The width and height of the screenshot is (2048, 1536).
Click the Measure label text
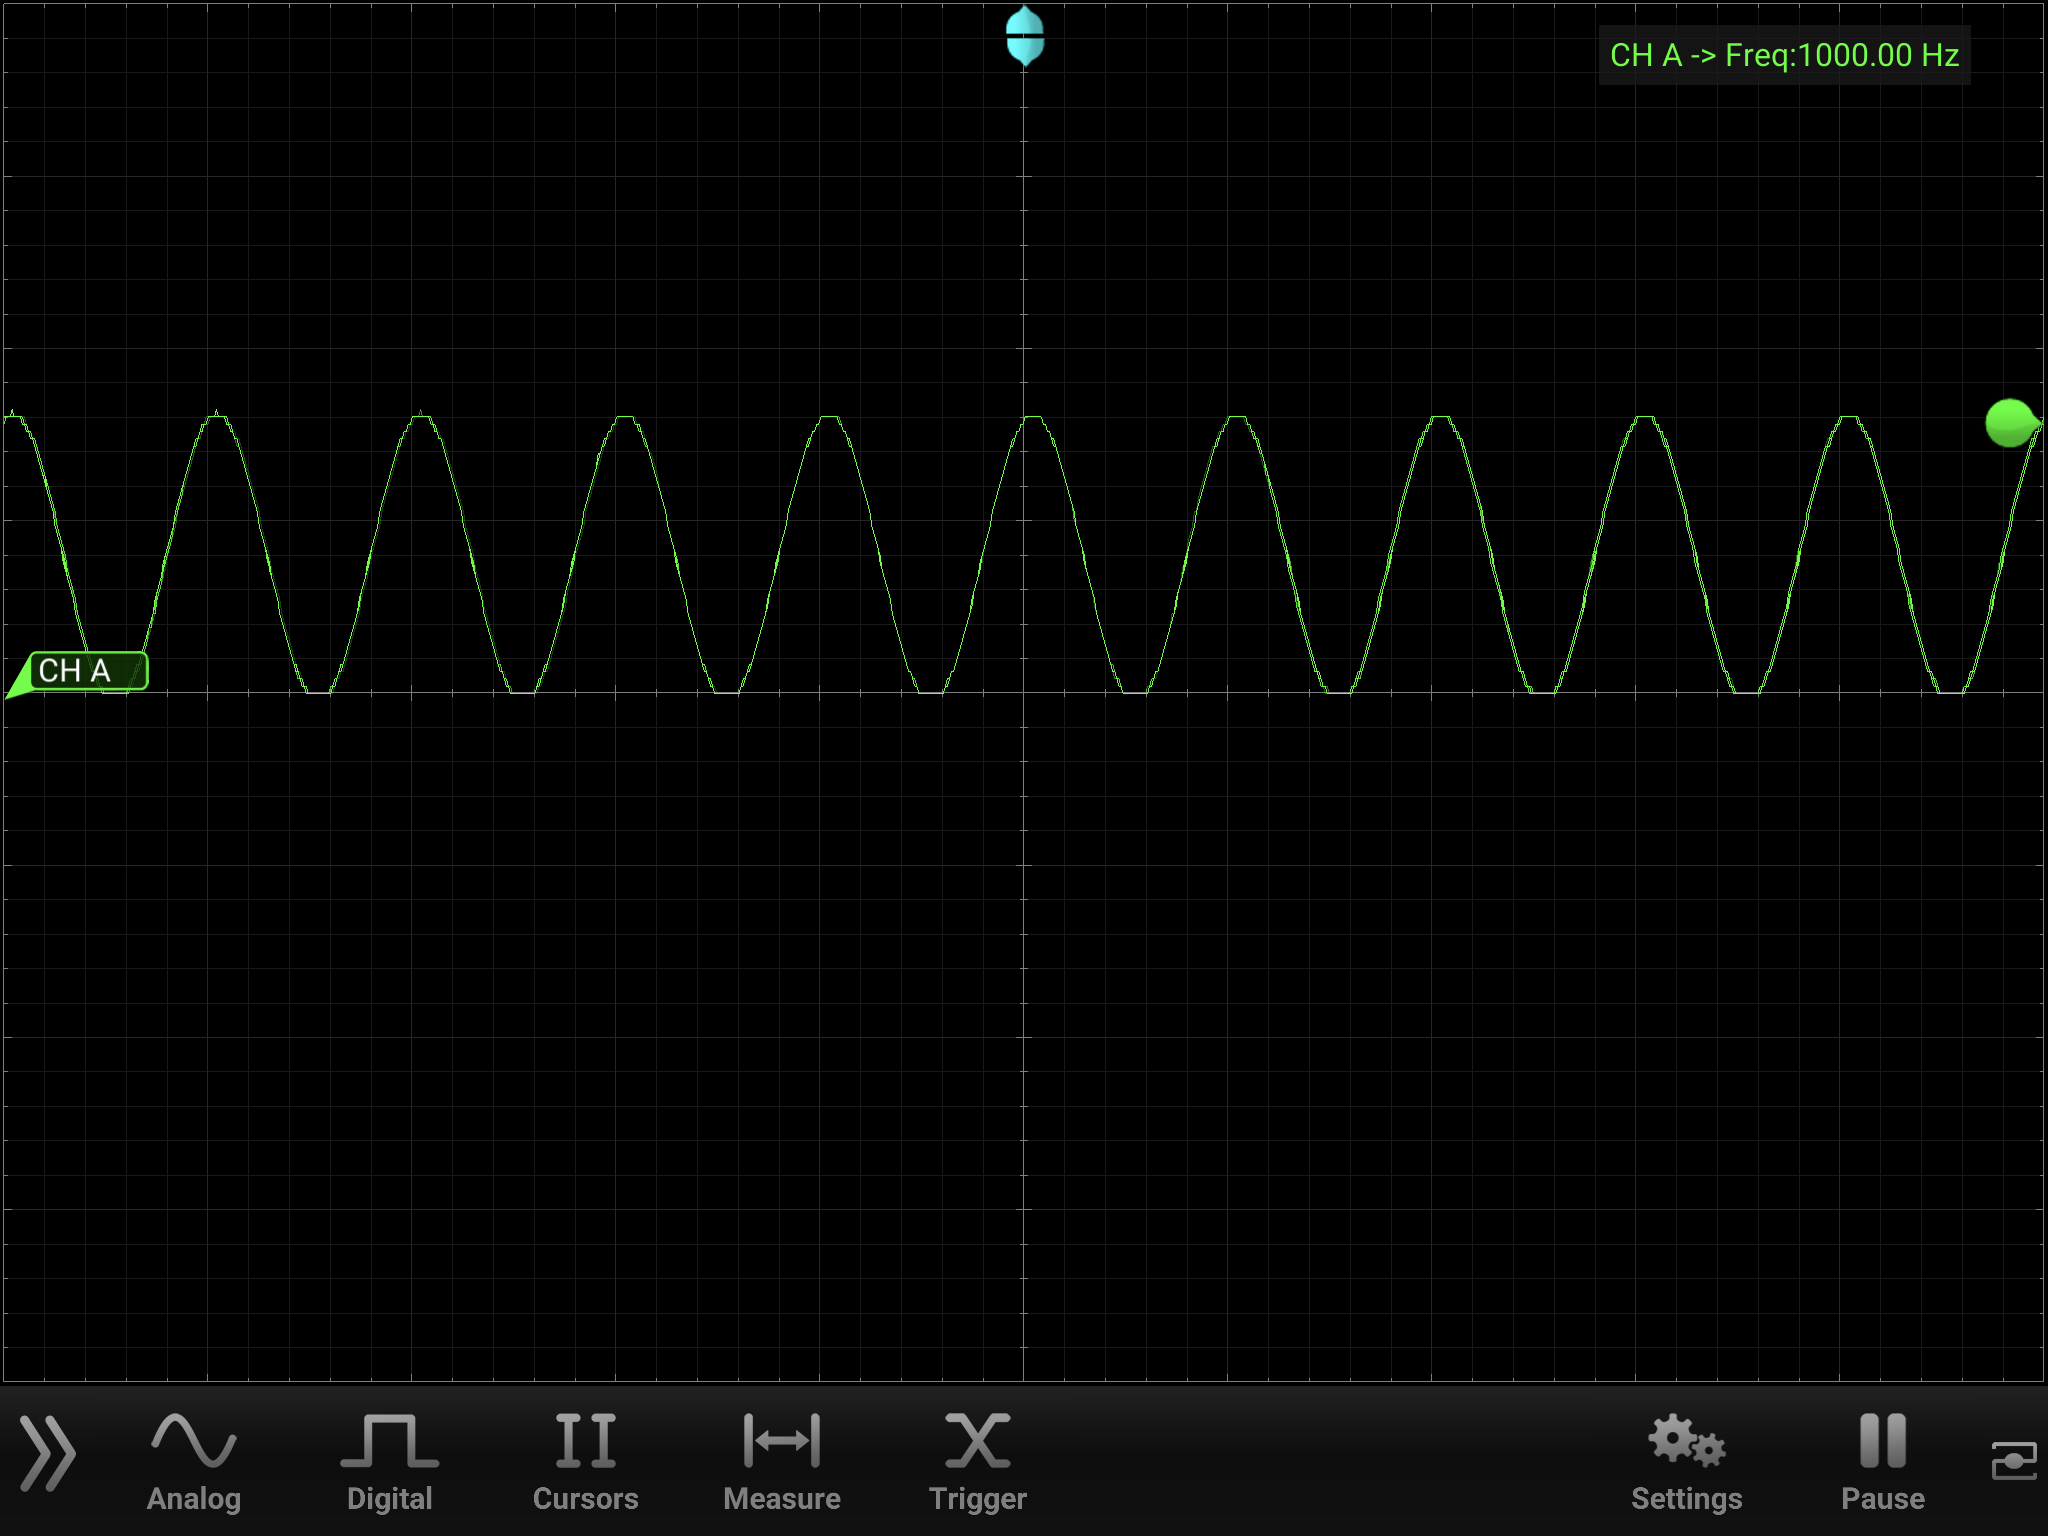click(781, 1497)
